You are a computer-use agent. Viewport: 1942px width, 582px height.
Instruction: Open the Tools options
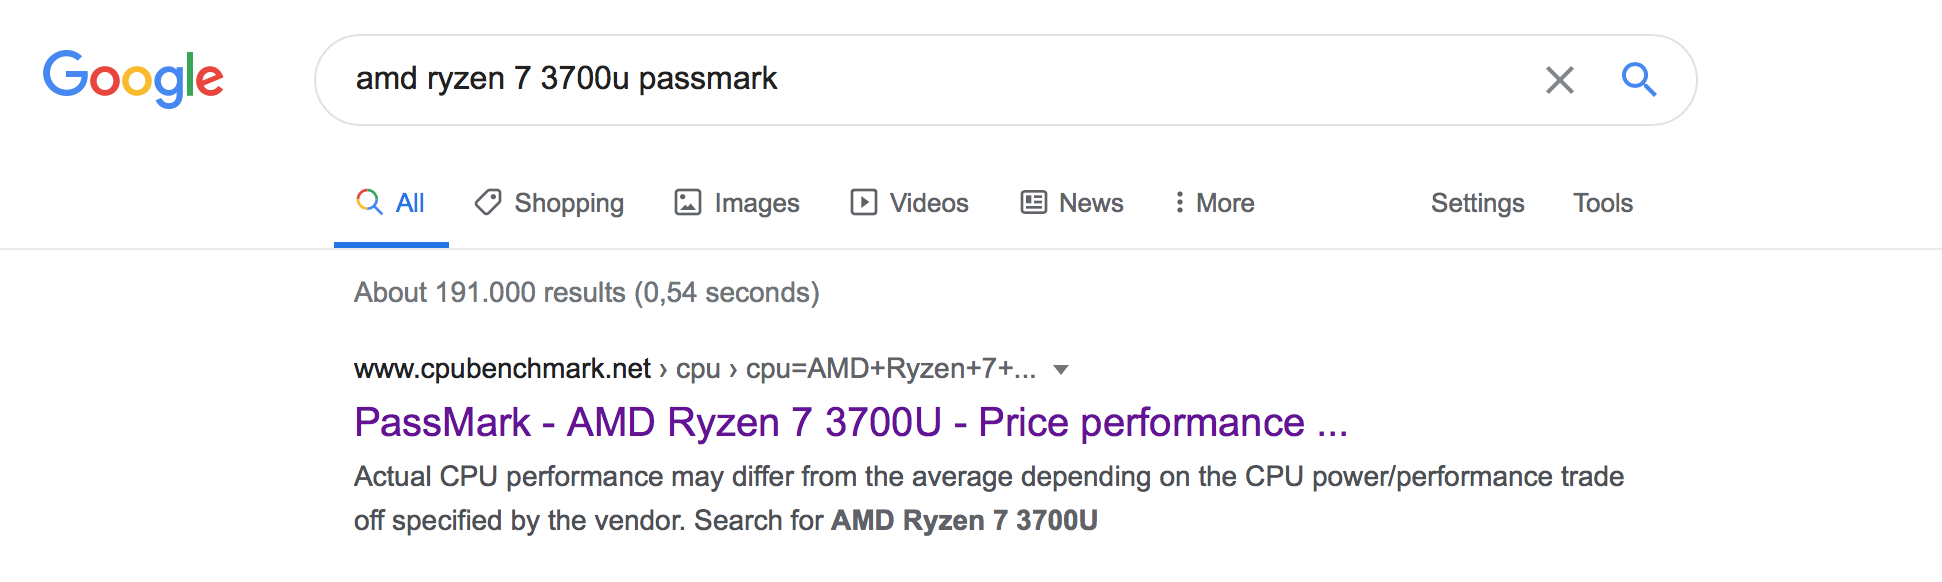tap(1602, 202)
